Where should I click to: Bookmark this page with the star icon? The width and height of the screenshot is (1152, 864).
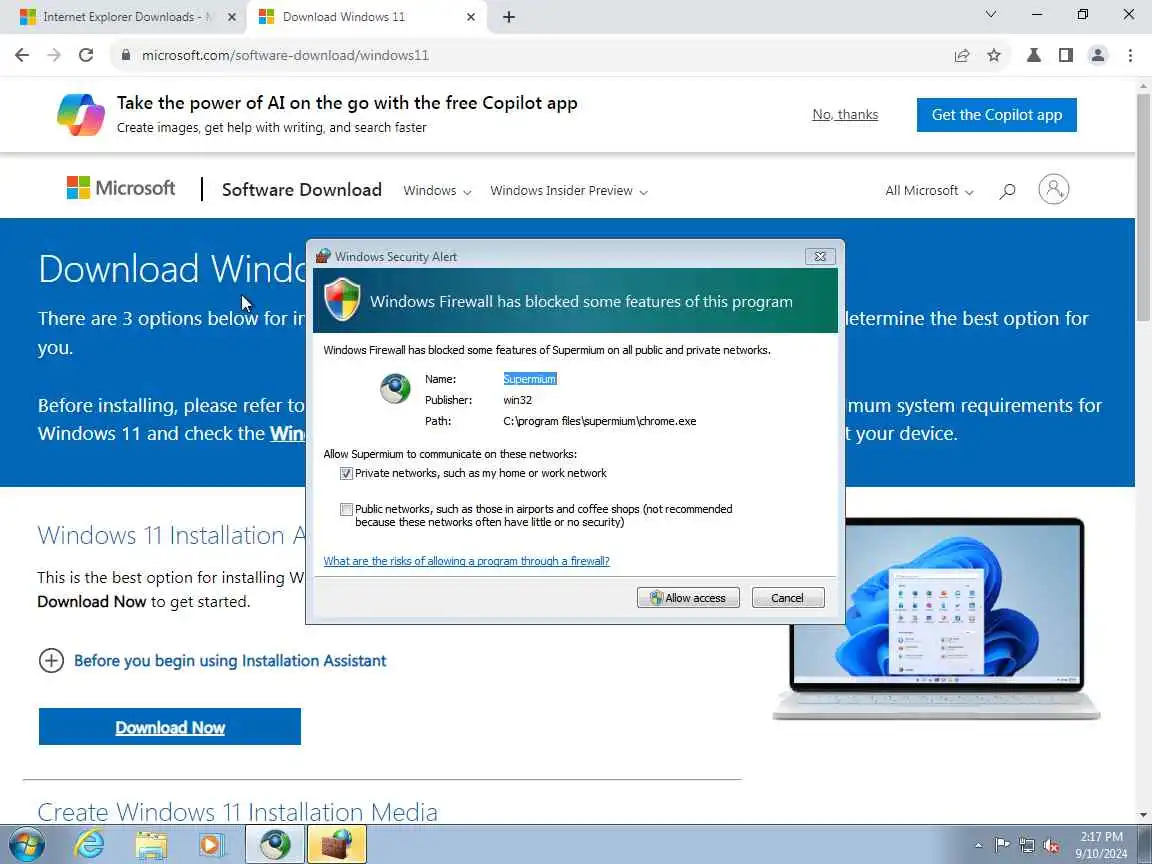(x=994, y=55)
